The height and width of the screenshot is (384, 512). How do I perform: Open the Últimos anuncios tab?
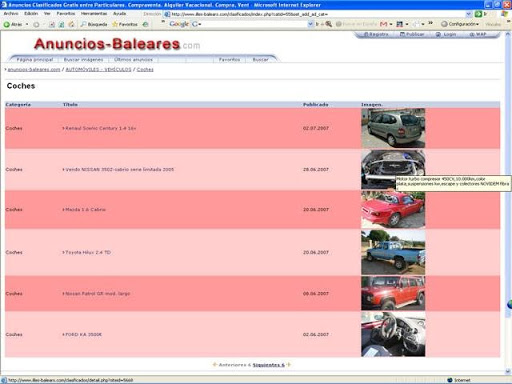(x=133, y=60)
